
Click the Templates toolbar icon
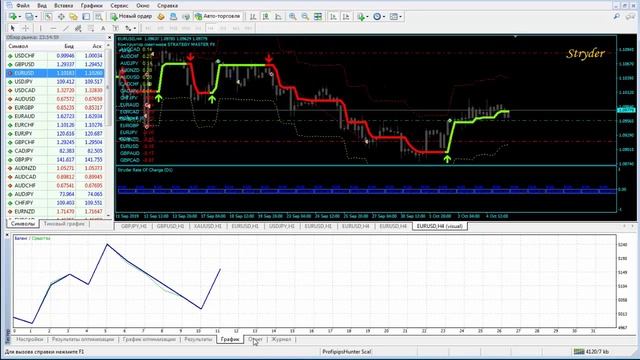coord(393,17)
